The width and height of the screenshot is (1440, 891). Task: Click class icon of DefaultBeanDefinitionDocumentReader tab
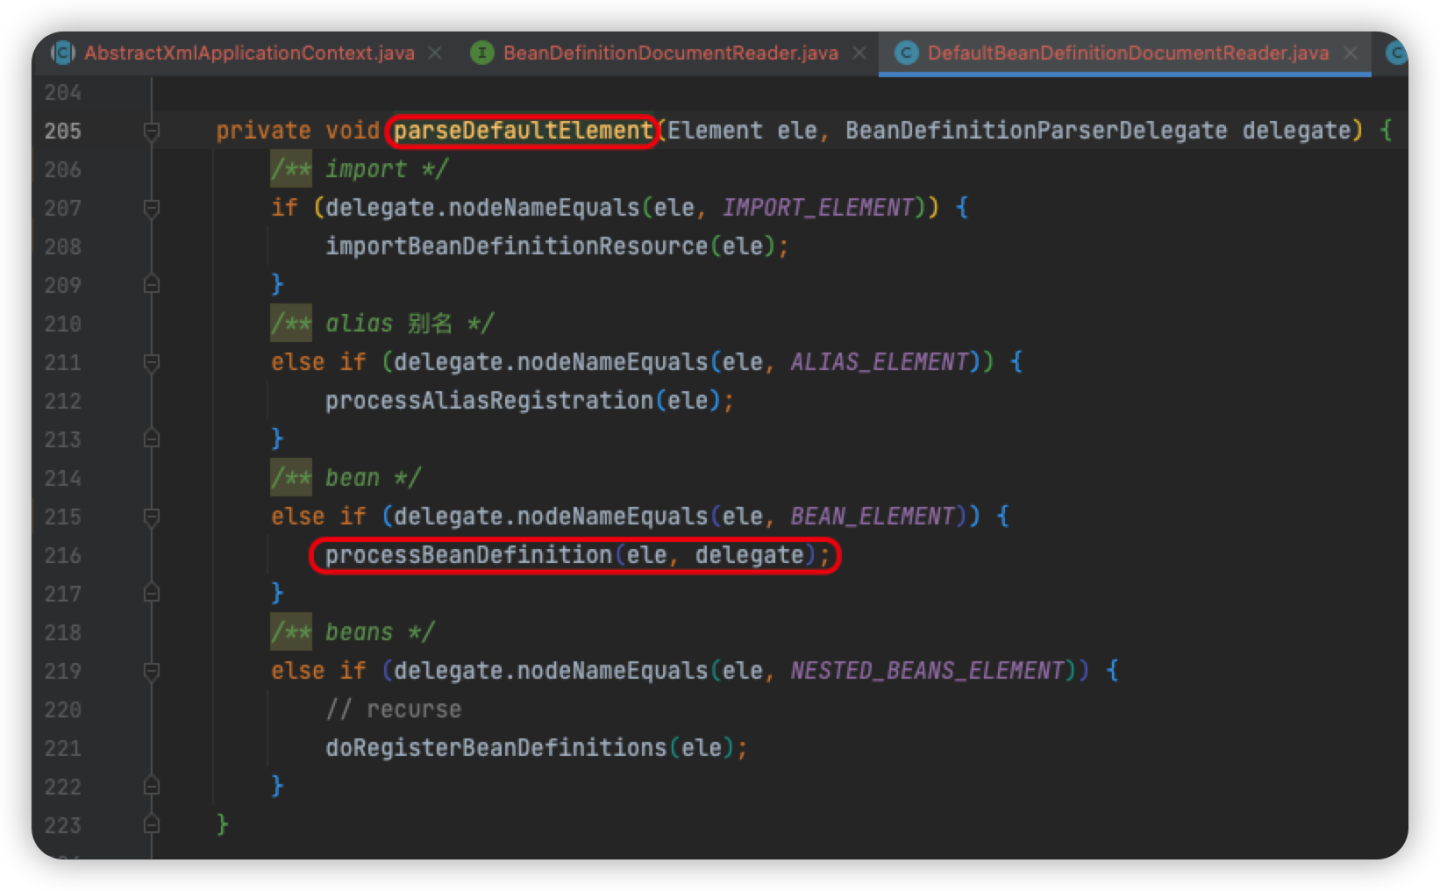point(906,53)
